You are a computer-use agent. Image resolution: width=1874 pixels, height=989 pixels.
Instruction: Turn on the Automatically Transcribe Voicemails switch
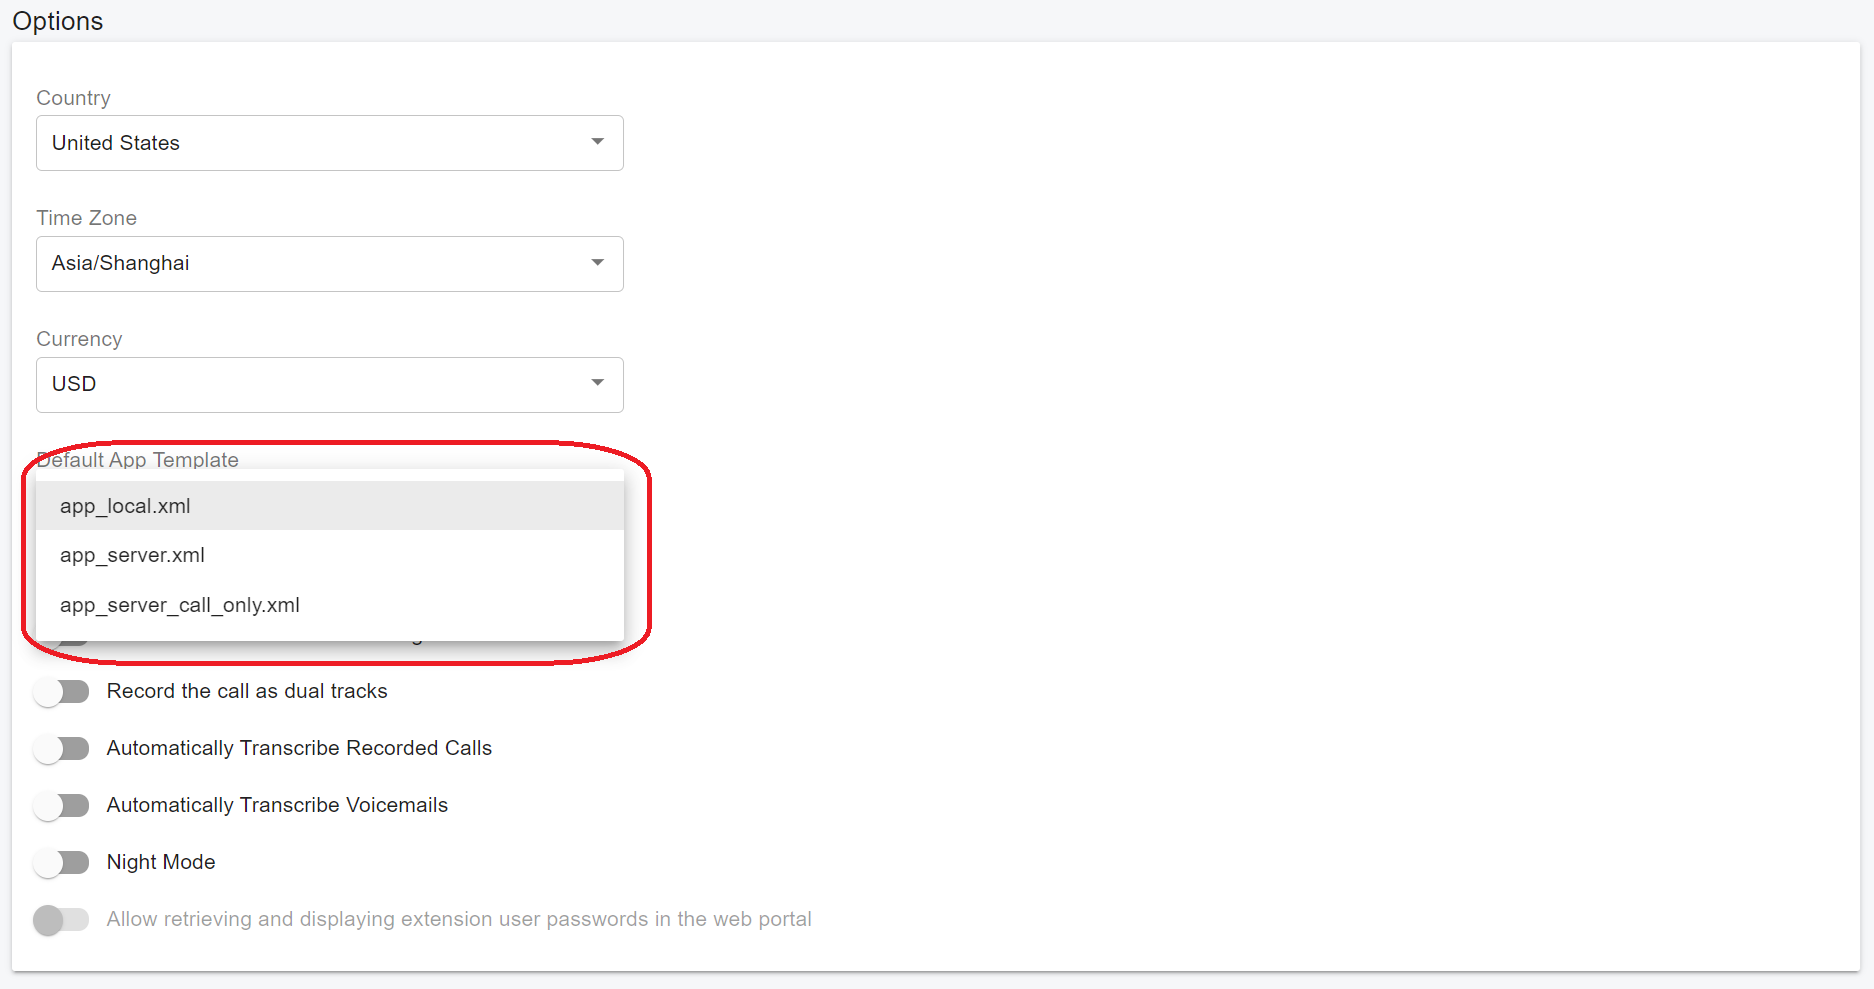(61, 806)
